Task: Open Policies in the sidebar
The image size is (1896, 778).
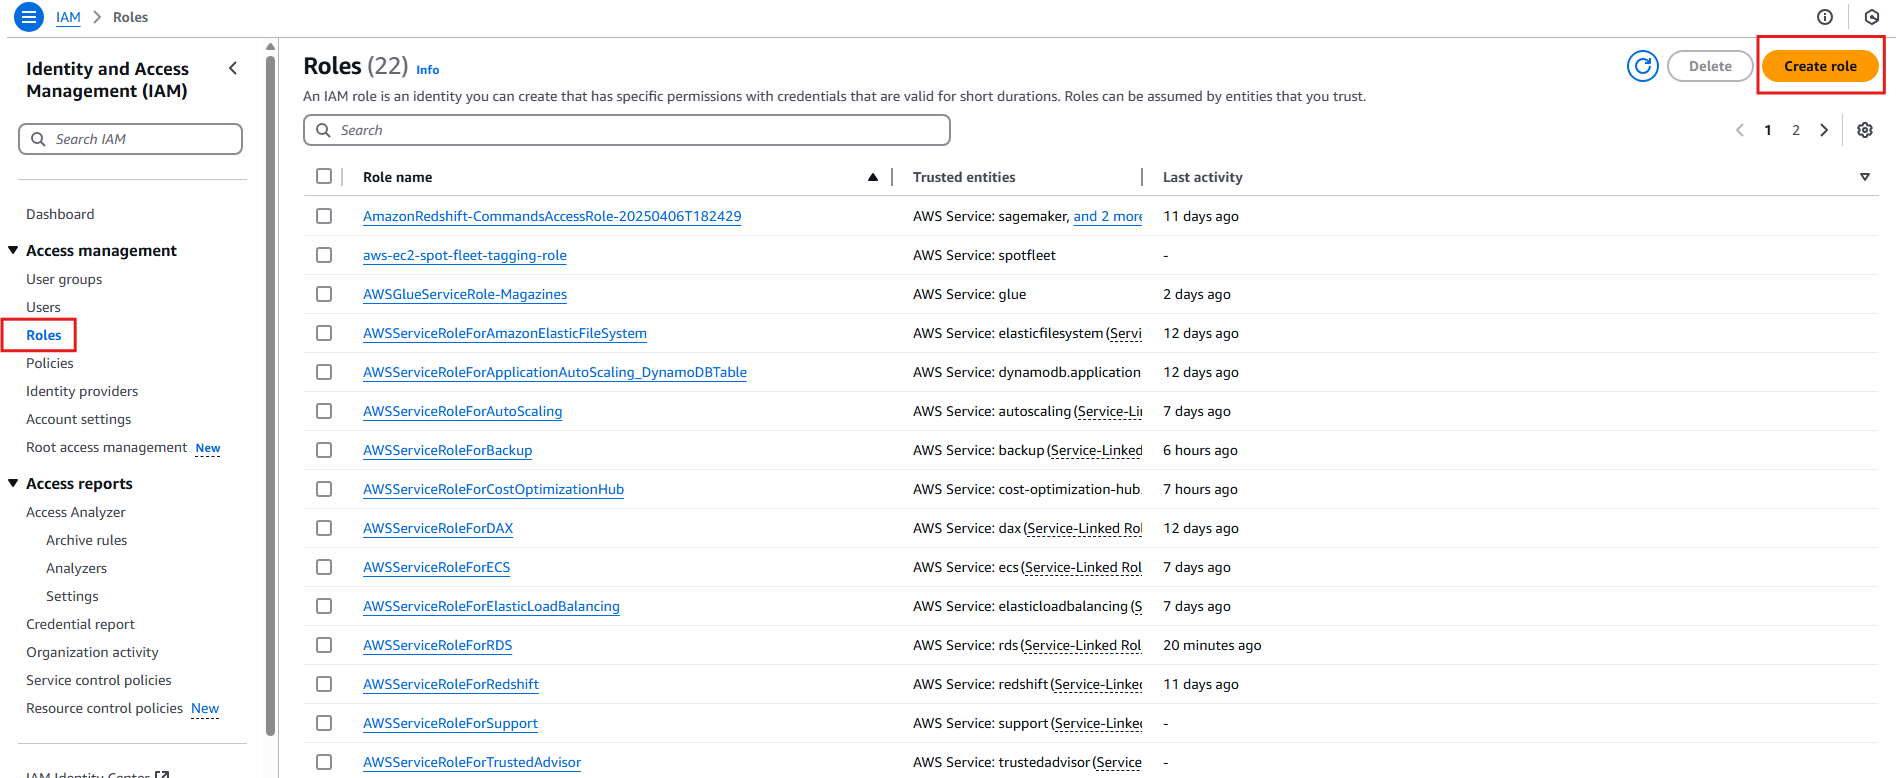Action: pyautogui.click(x=50, y=363)
